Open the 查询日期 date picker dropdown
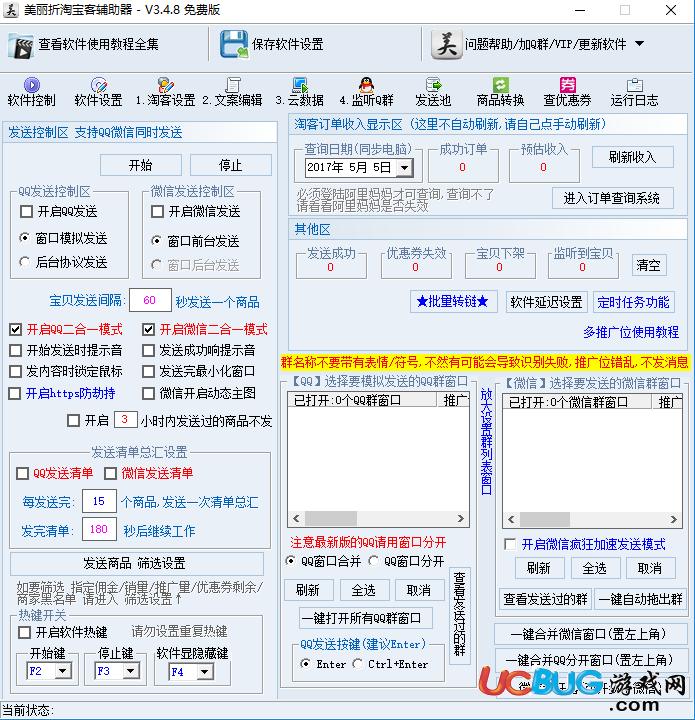Image resolution: width=695 pixels, height=720 pixels. pyautogui.click(x=404, y=168)
